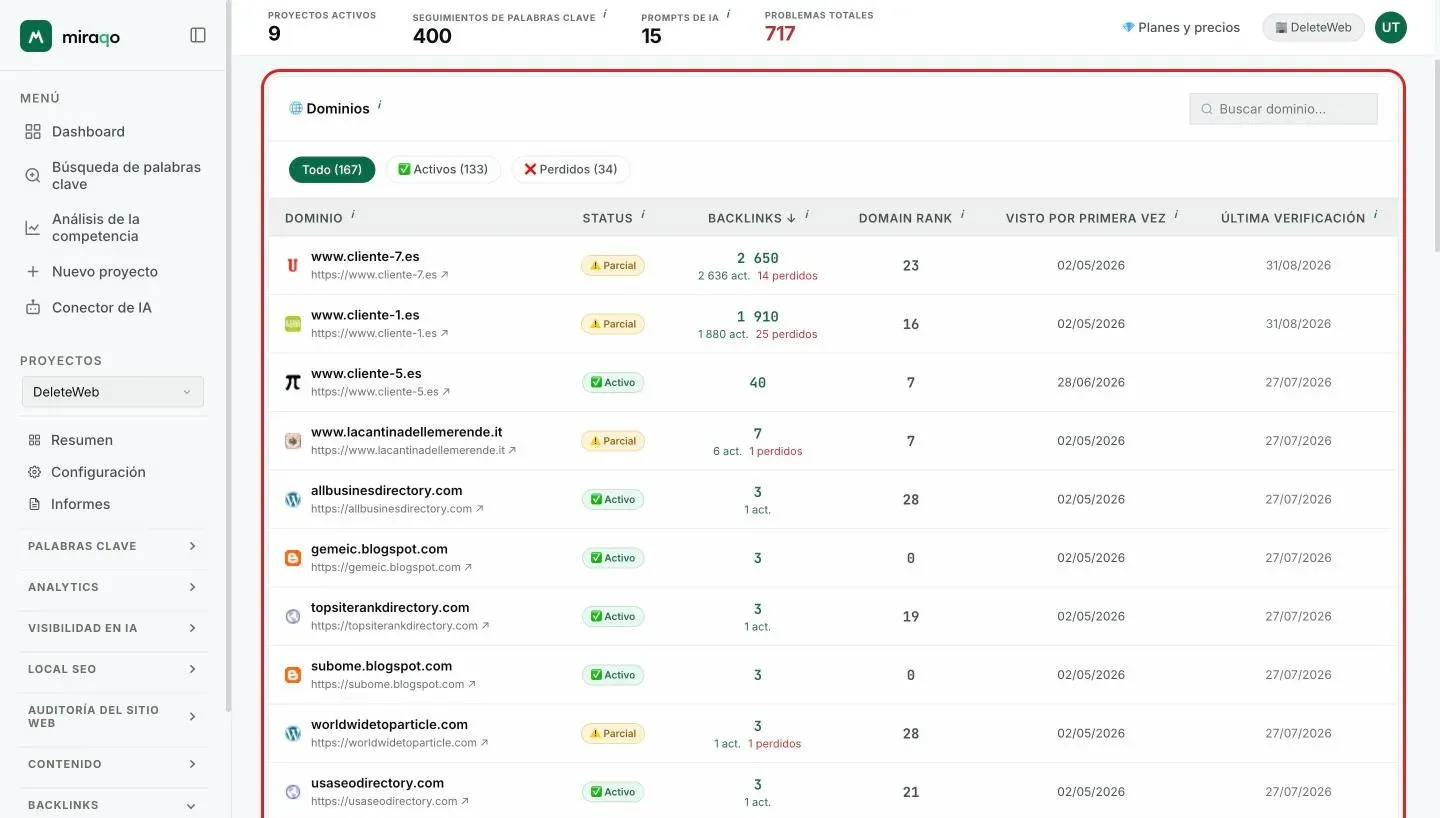This screenshot has height=818, width=1440.
Task: Click the Configuración gear icon
Action: tap(34, 472)
